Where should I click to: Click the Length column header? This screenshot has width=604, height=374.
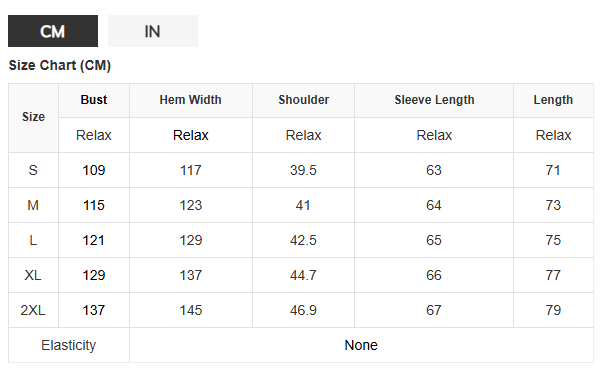coord(553,100)
